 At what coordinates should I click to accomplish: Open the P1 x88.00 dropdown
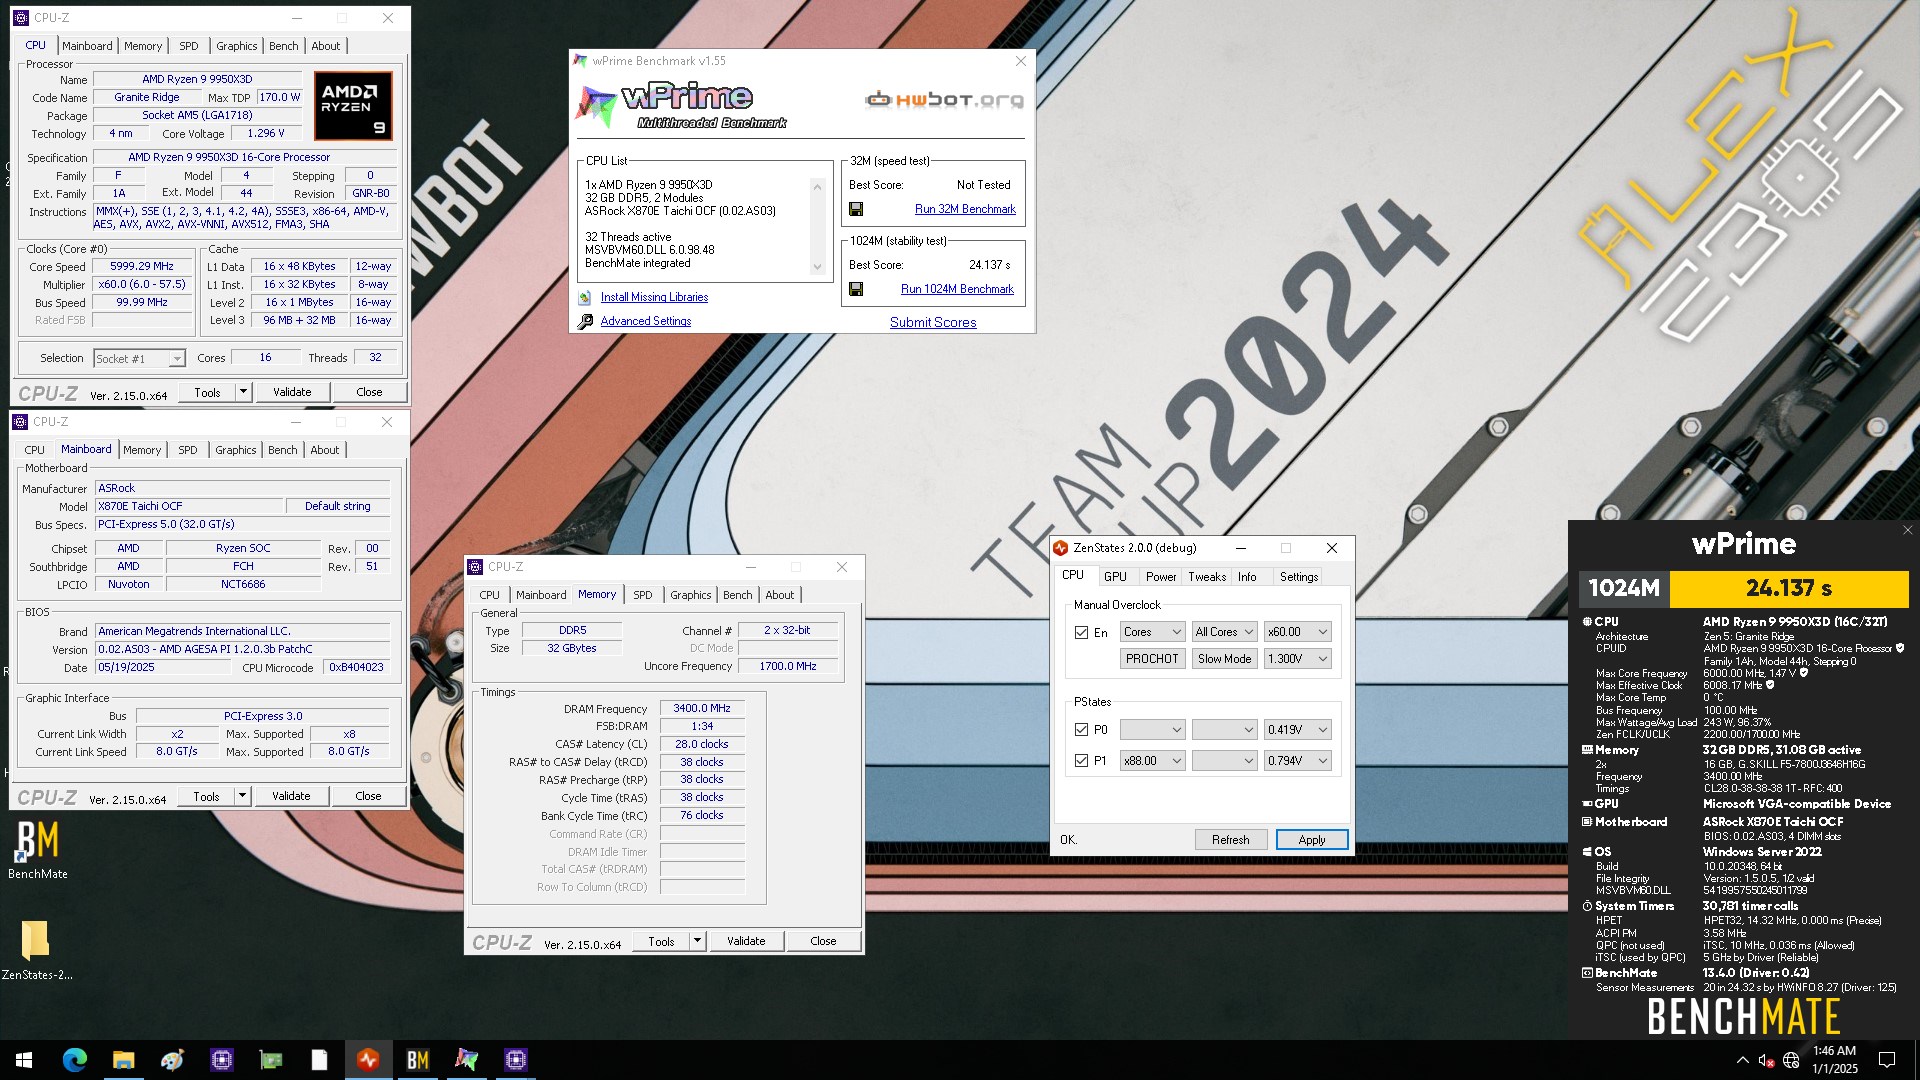(x=1152, y=761)
